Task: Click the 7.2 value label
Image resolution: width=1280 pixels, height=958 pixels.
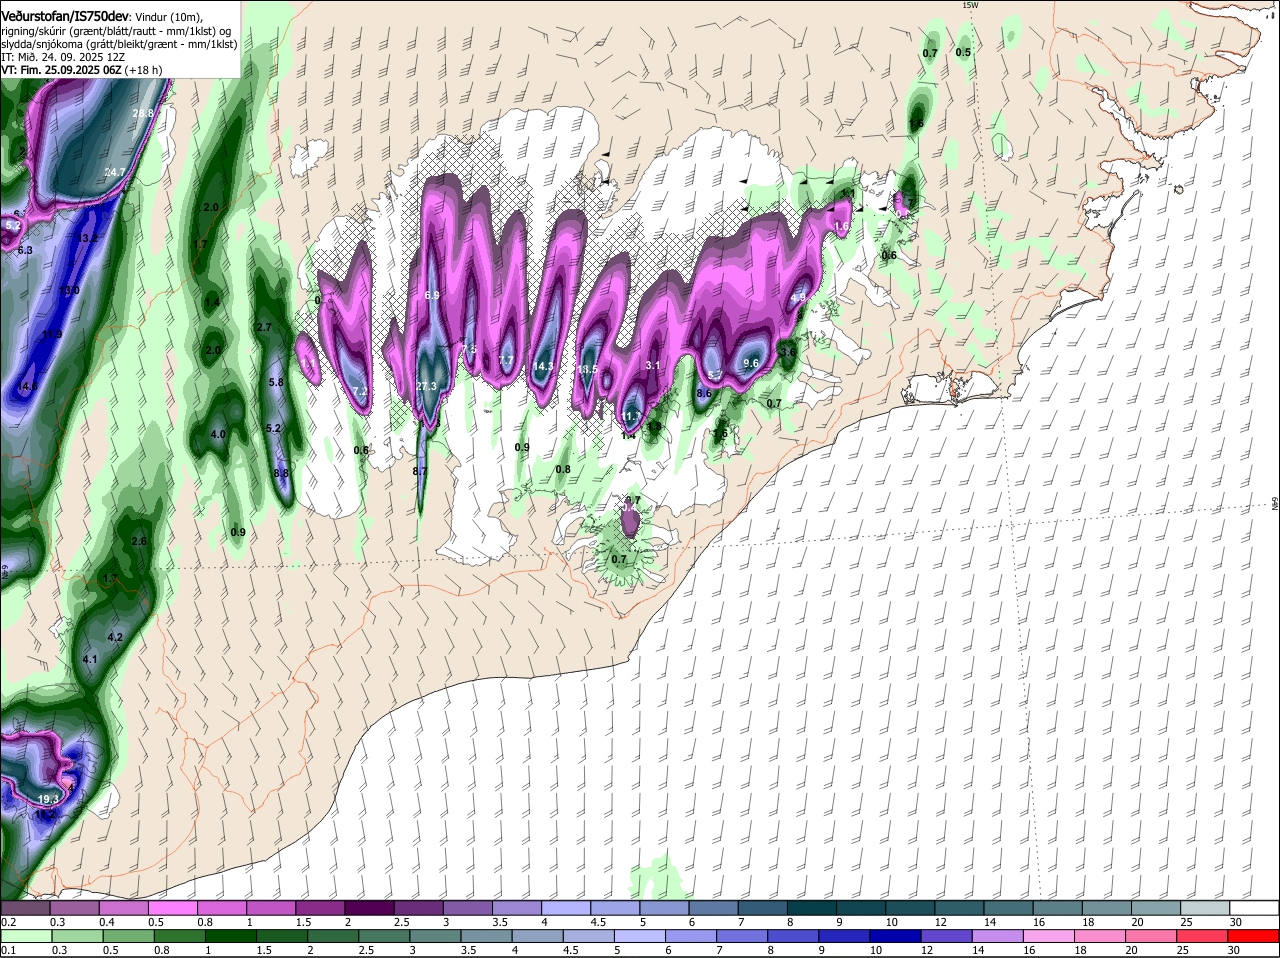Action: click(361, 391)
